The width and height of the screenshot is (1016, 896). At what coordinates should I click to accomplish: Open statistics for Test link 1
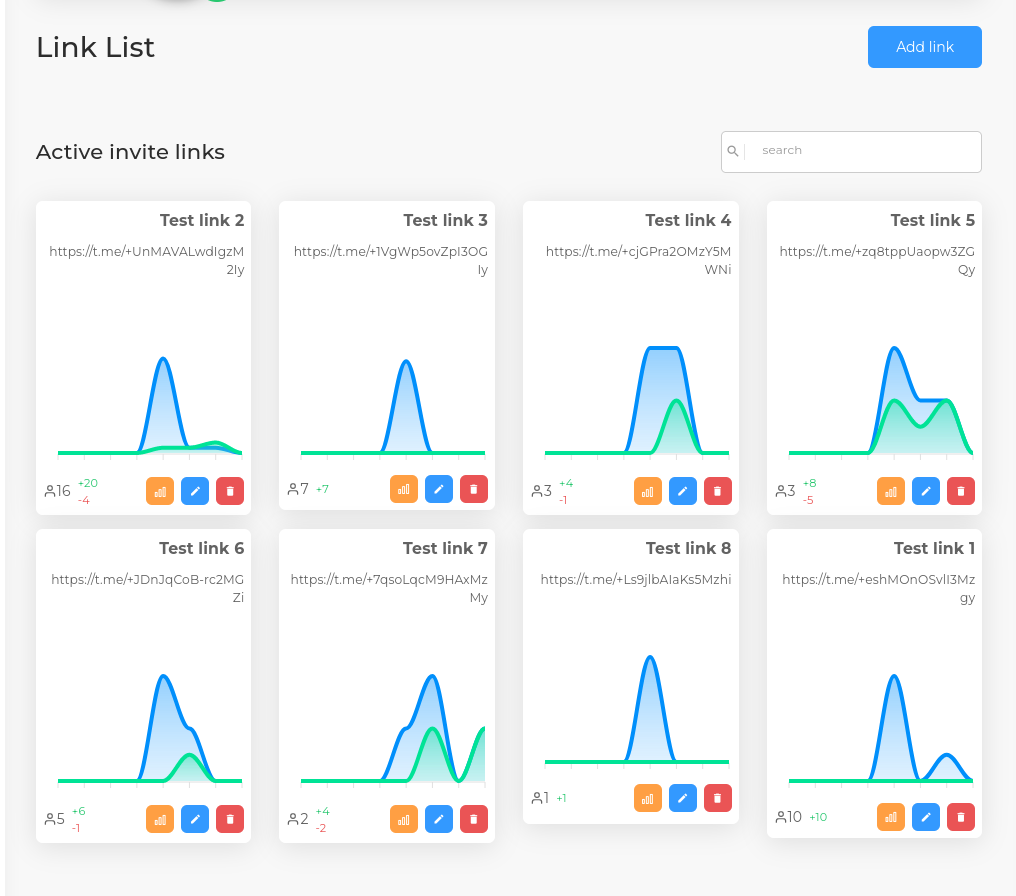[x=891, y=817]
